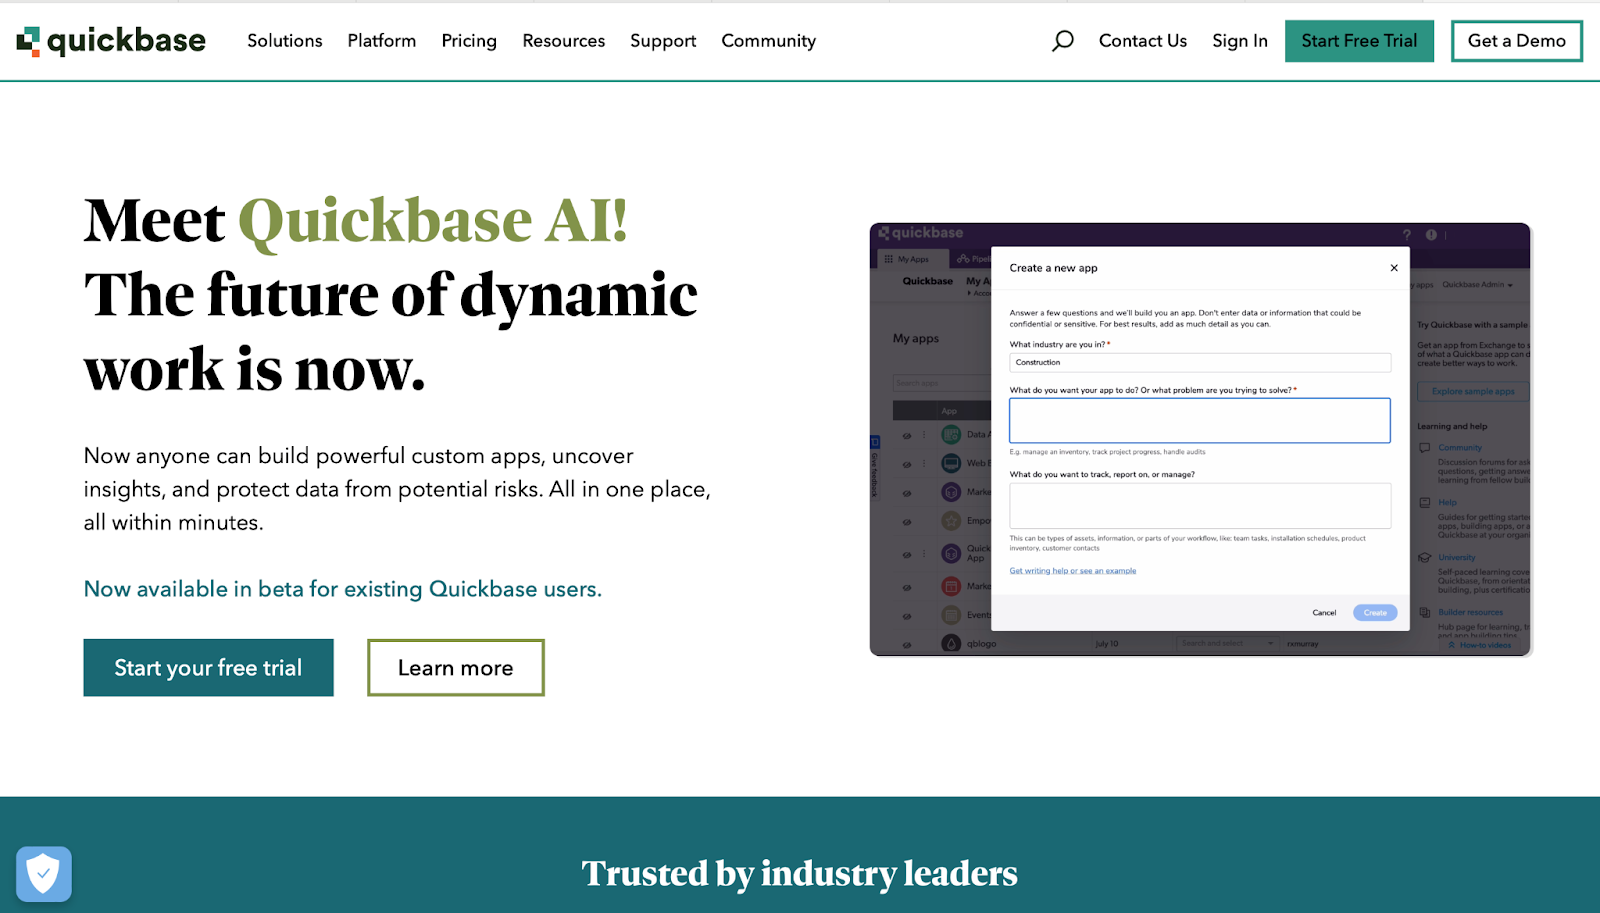The width and height of the screenshot is (1600, 913).
Task: Toggle the eye icon on the Data app row
Action: pyautogui.click(x=906, y=434)
